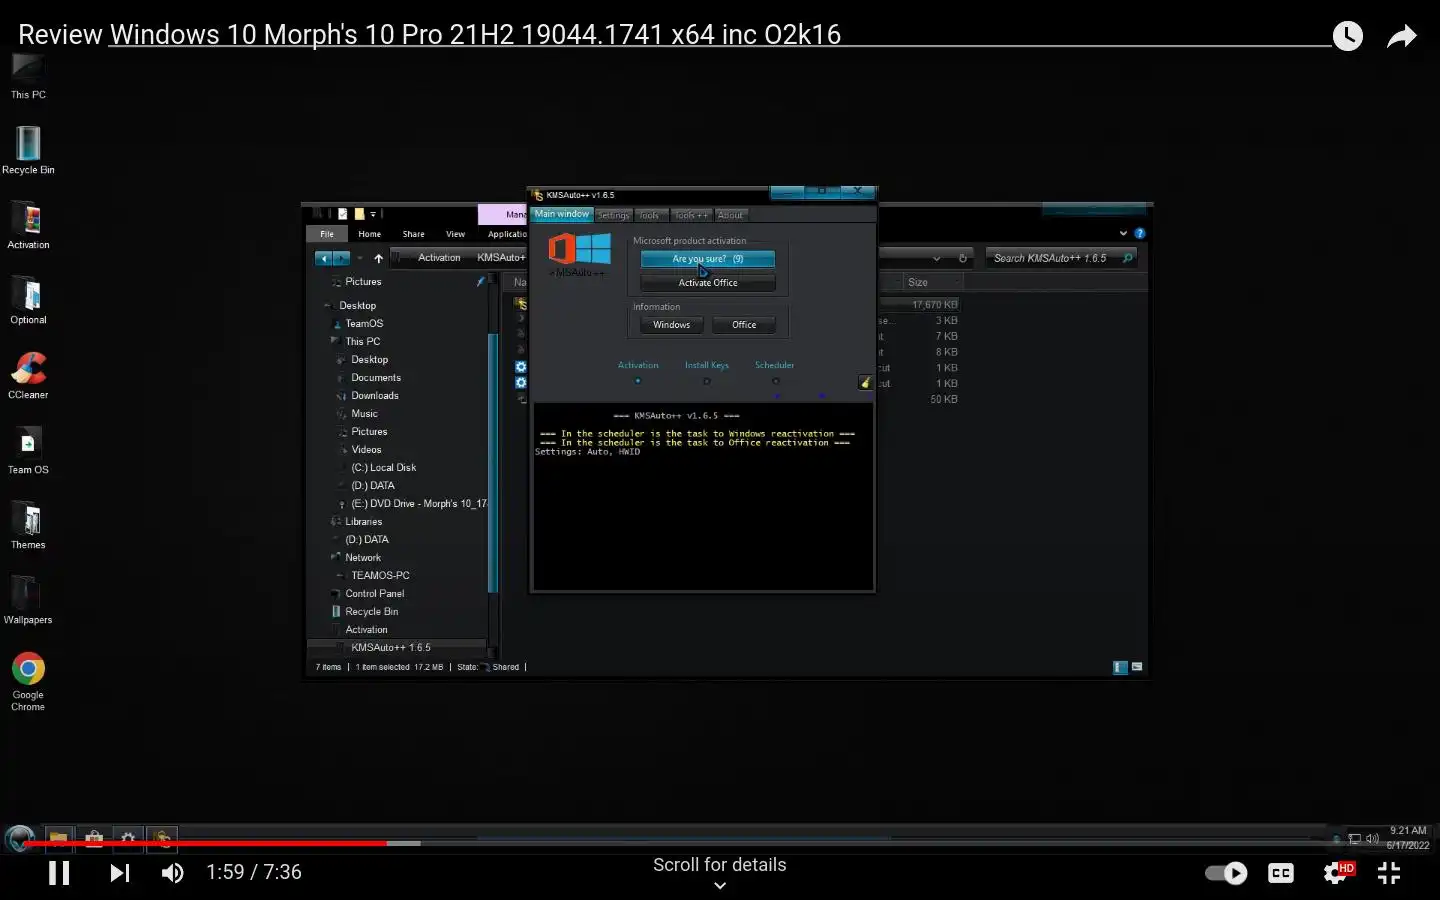Viewport: 1440px width, 900px height.
Task: Select Desktop root in navigation tree
Action: click(357, 306)
